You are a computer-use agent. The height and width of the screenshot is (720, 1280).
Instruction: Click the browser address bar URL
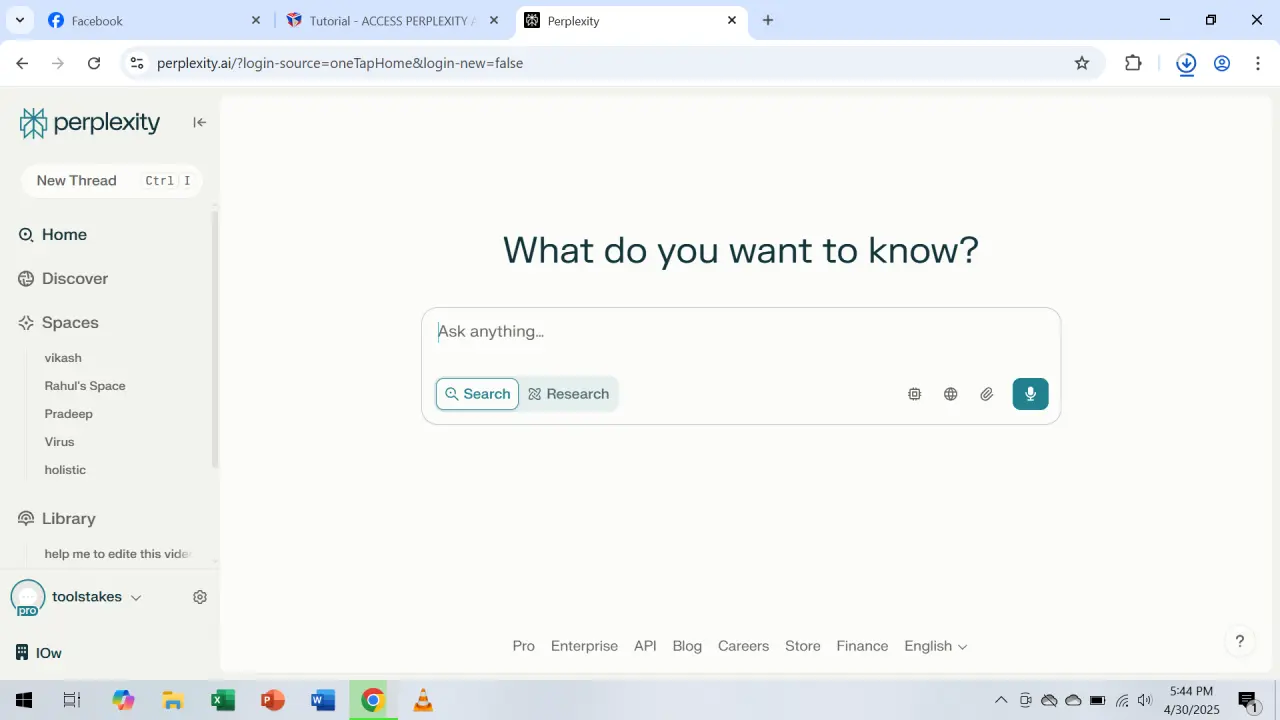(340, 63)
